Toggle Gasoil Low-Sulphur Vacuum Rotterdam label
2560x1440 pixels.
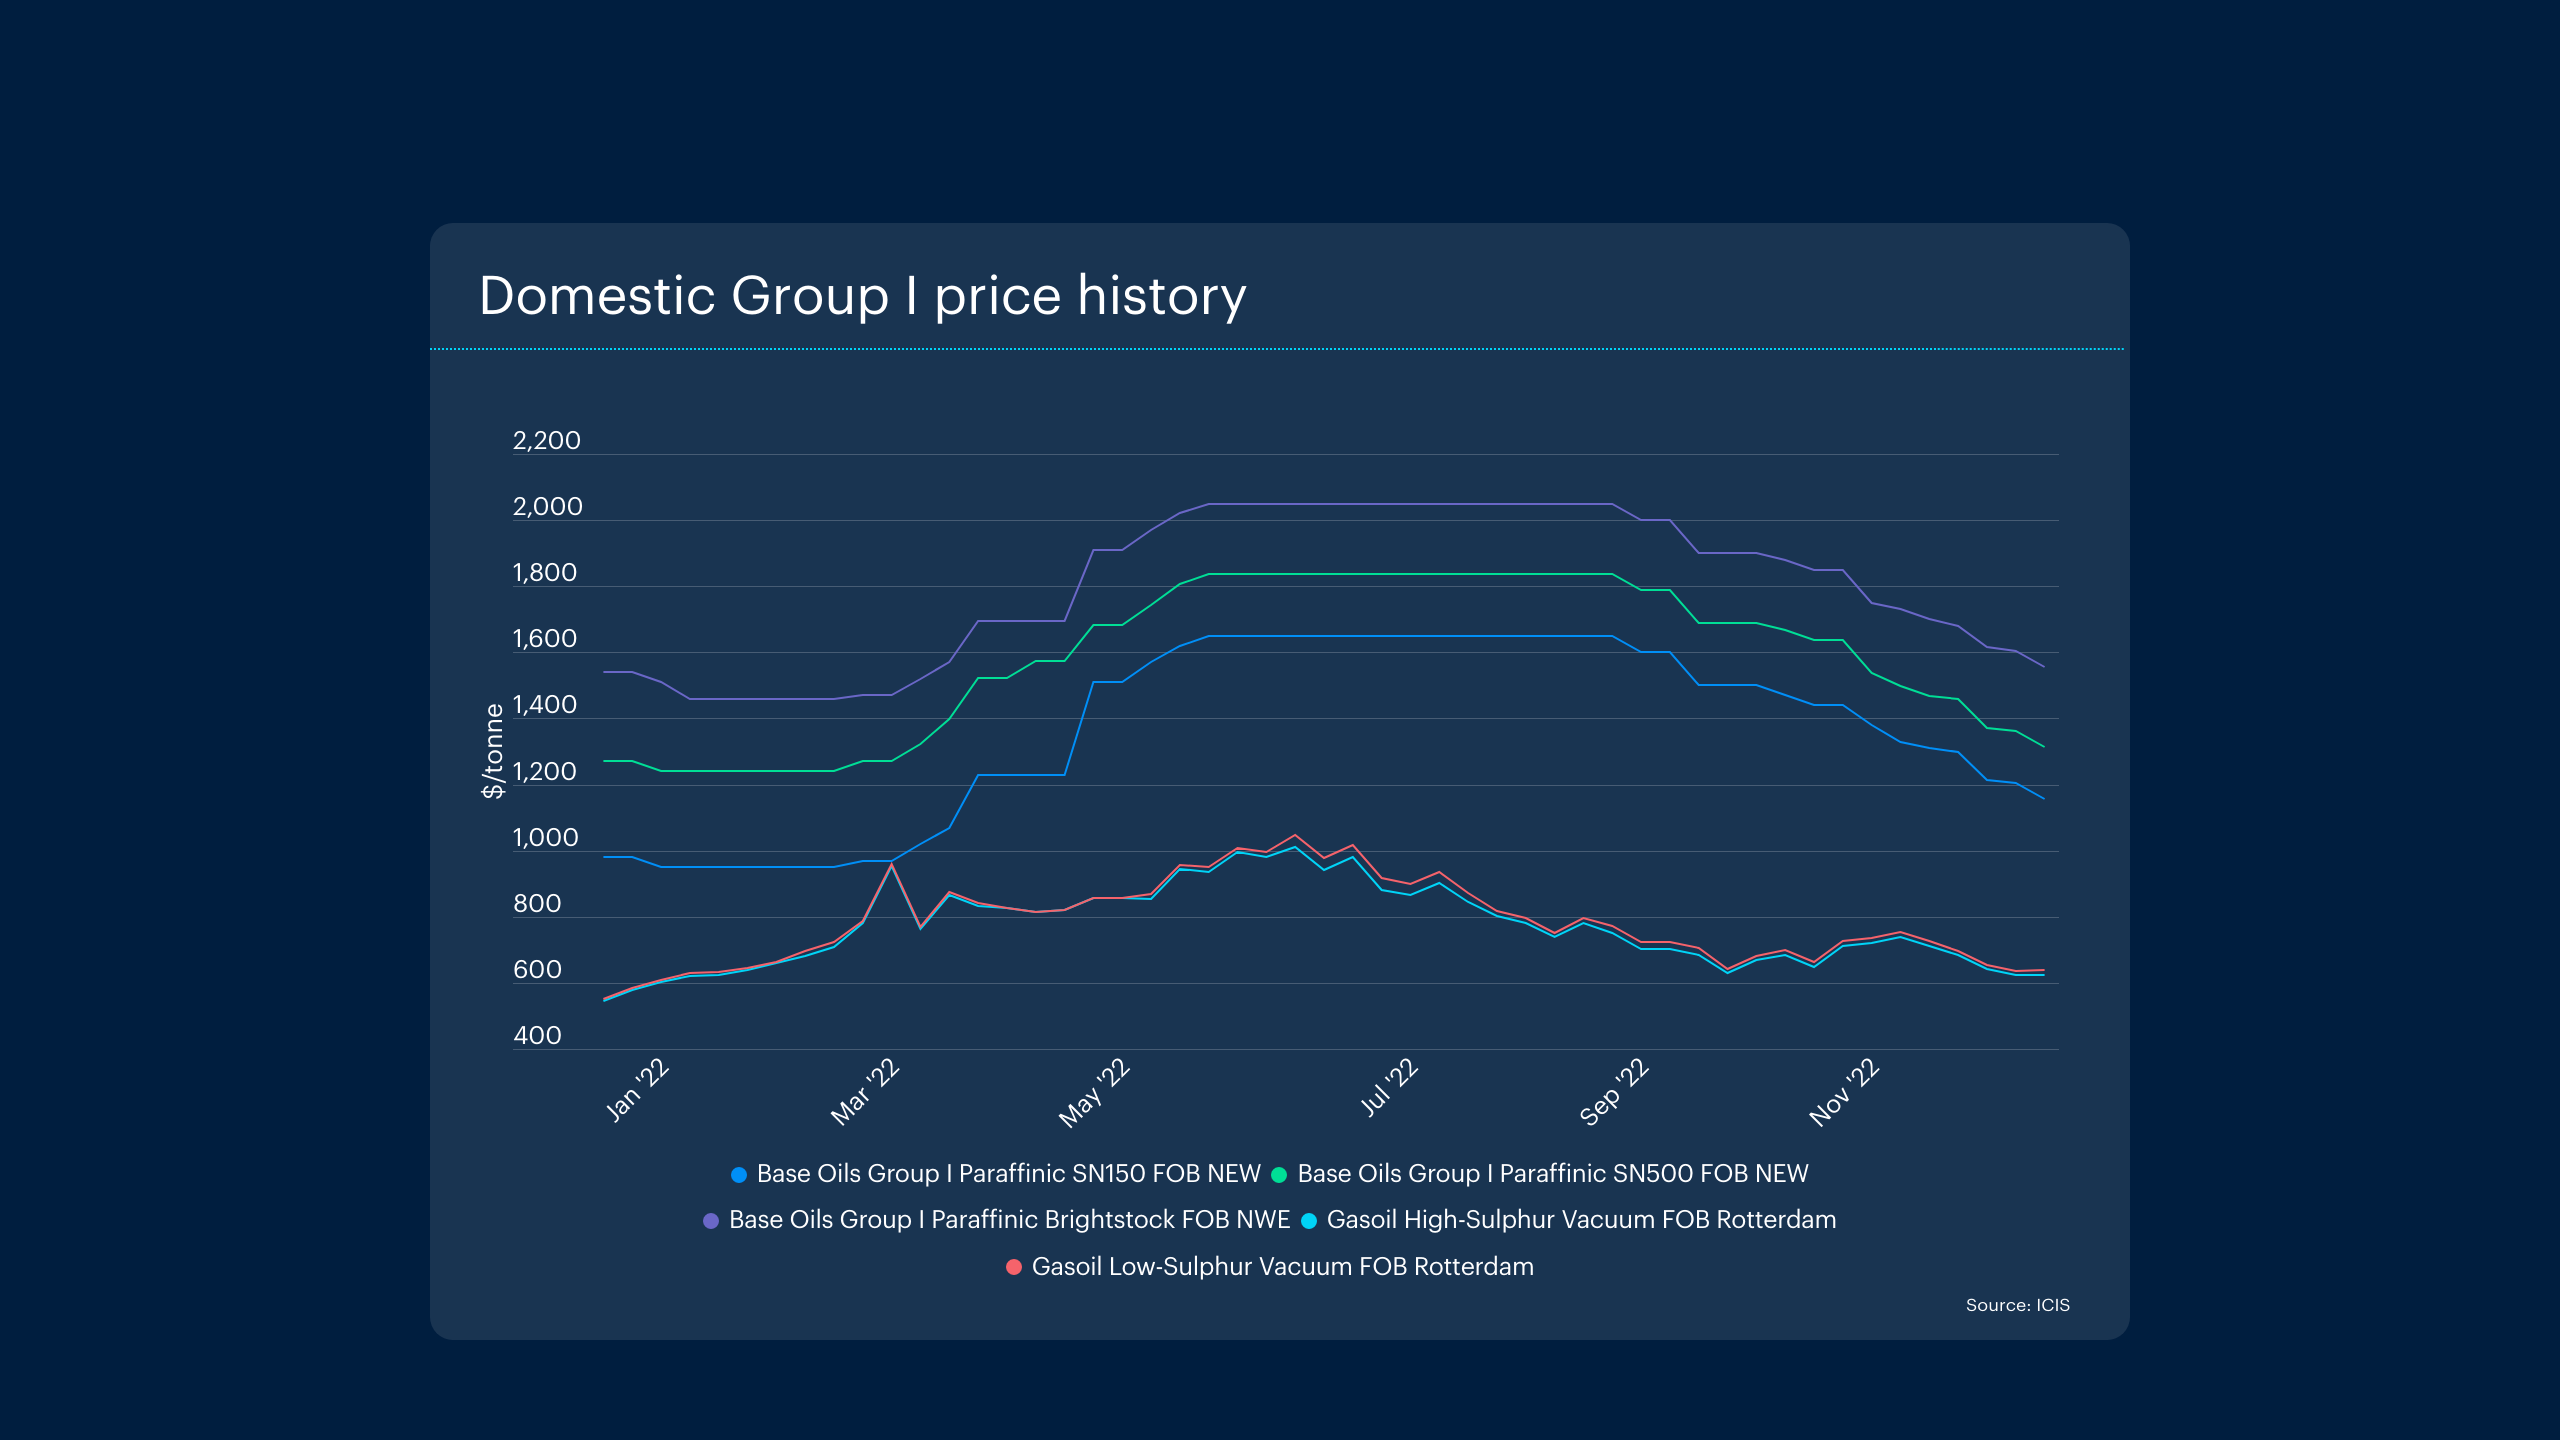1282,1267
